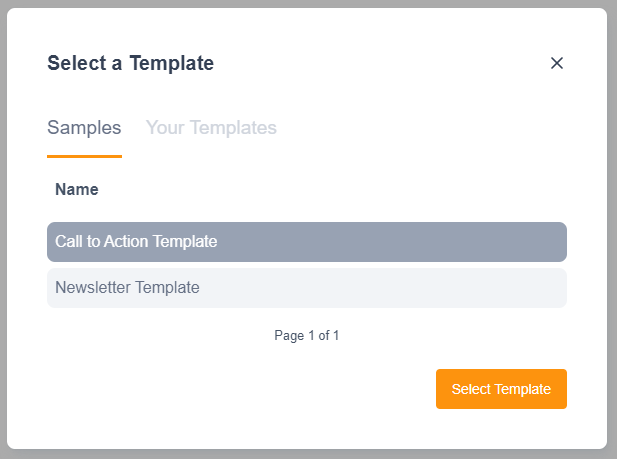Click the orange Select Template button
Image resolution: width=617 pixels, height=459 pixels.
pyautogui.click(x=501, y=389)
